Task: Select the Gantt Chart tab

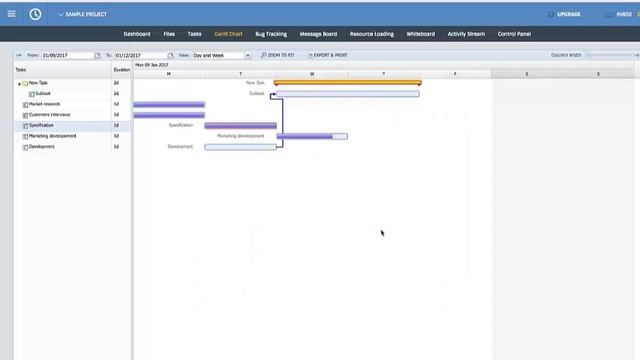Action: click(x=228, y=34)
